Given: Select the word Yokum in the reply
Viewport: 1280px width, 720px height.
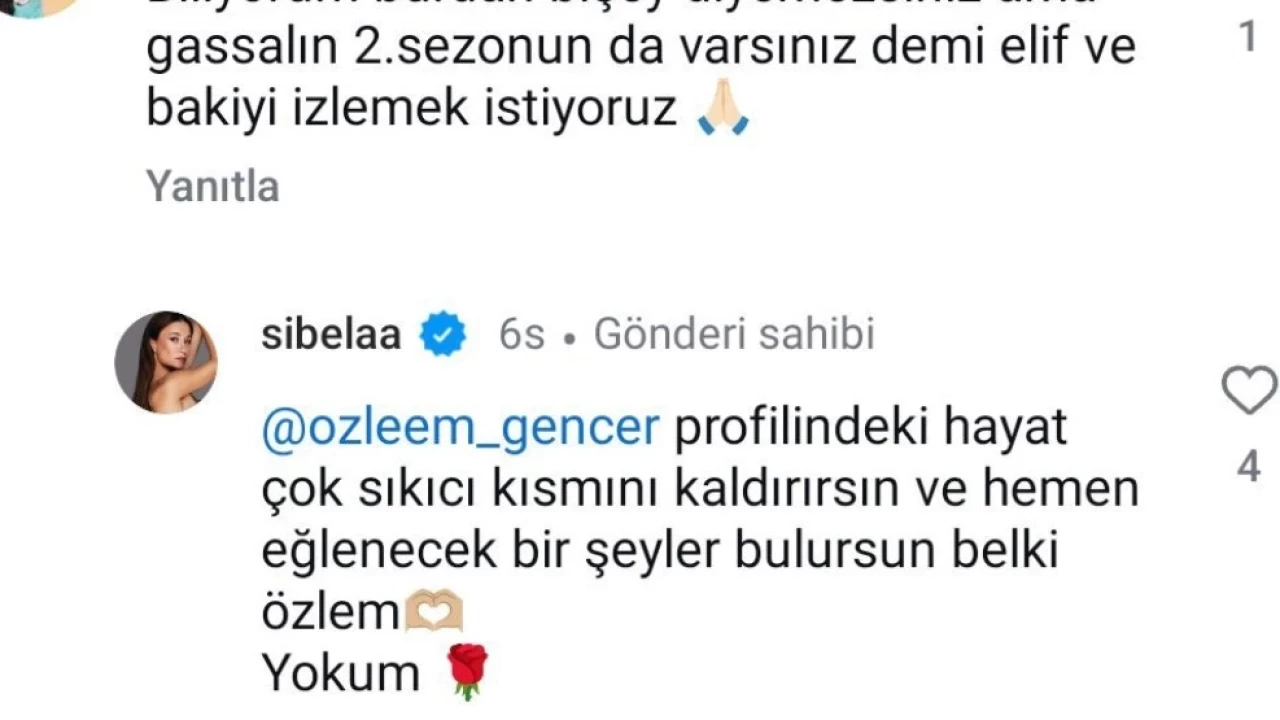Looking at the screenshot, I should coord(341,673).
